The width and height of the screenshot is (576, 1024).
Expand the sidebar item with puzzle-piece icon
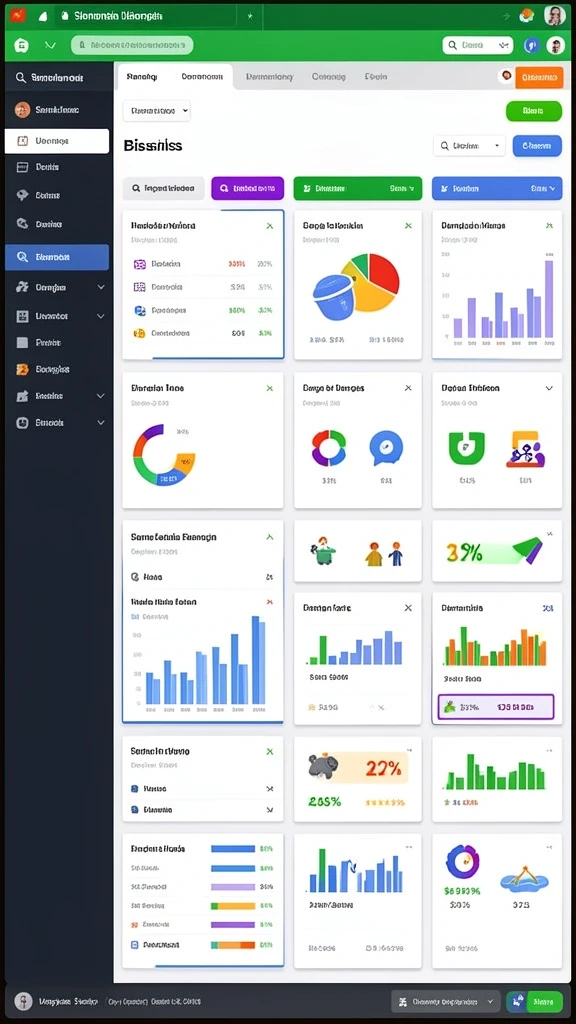point(57,287)
